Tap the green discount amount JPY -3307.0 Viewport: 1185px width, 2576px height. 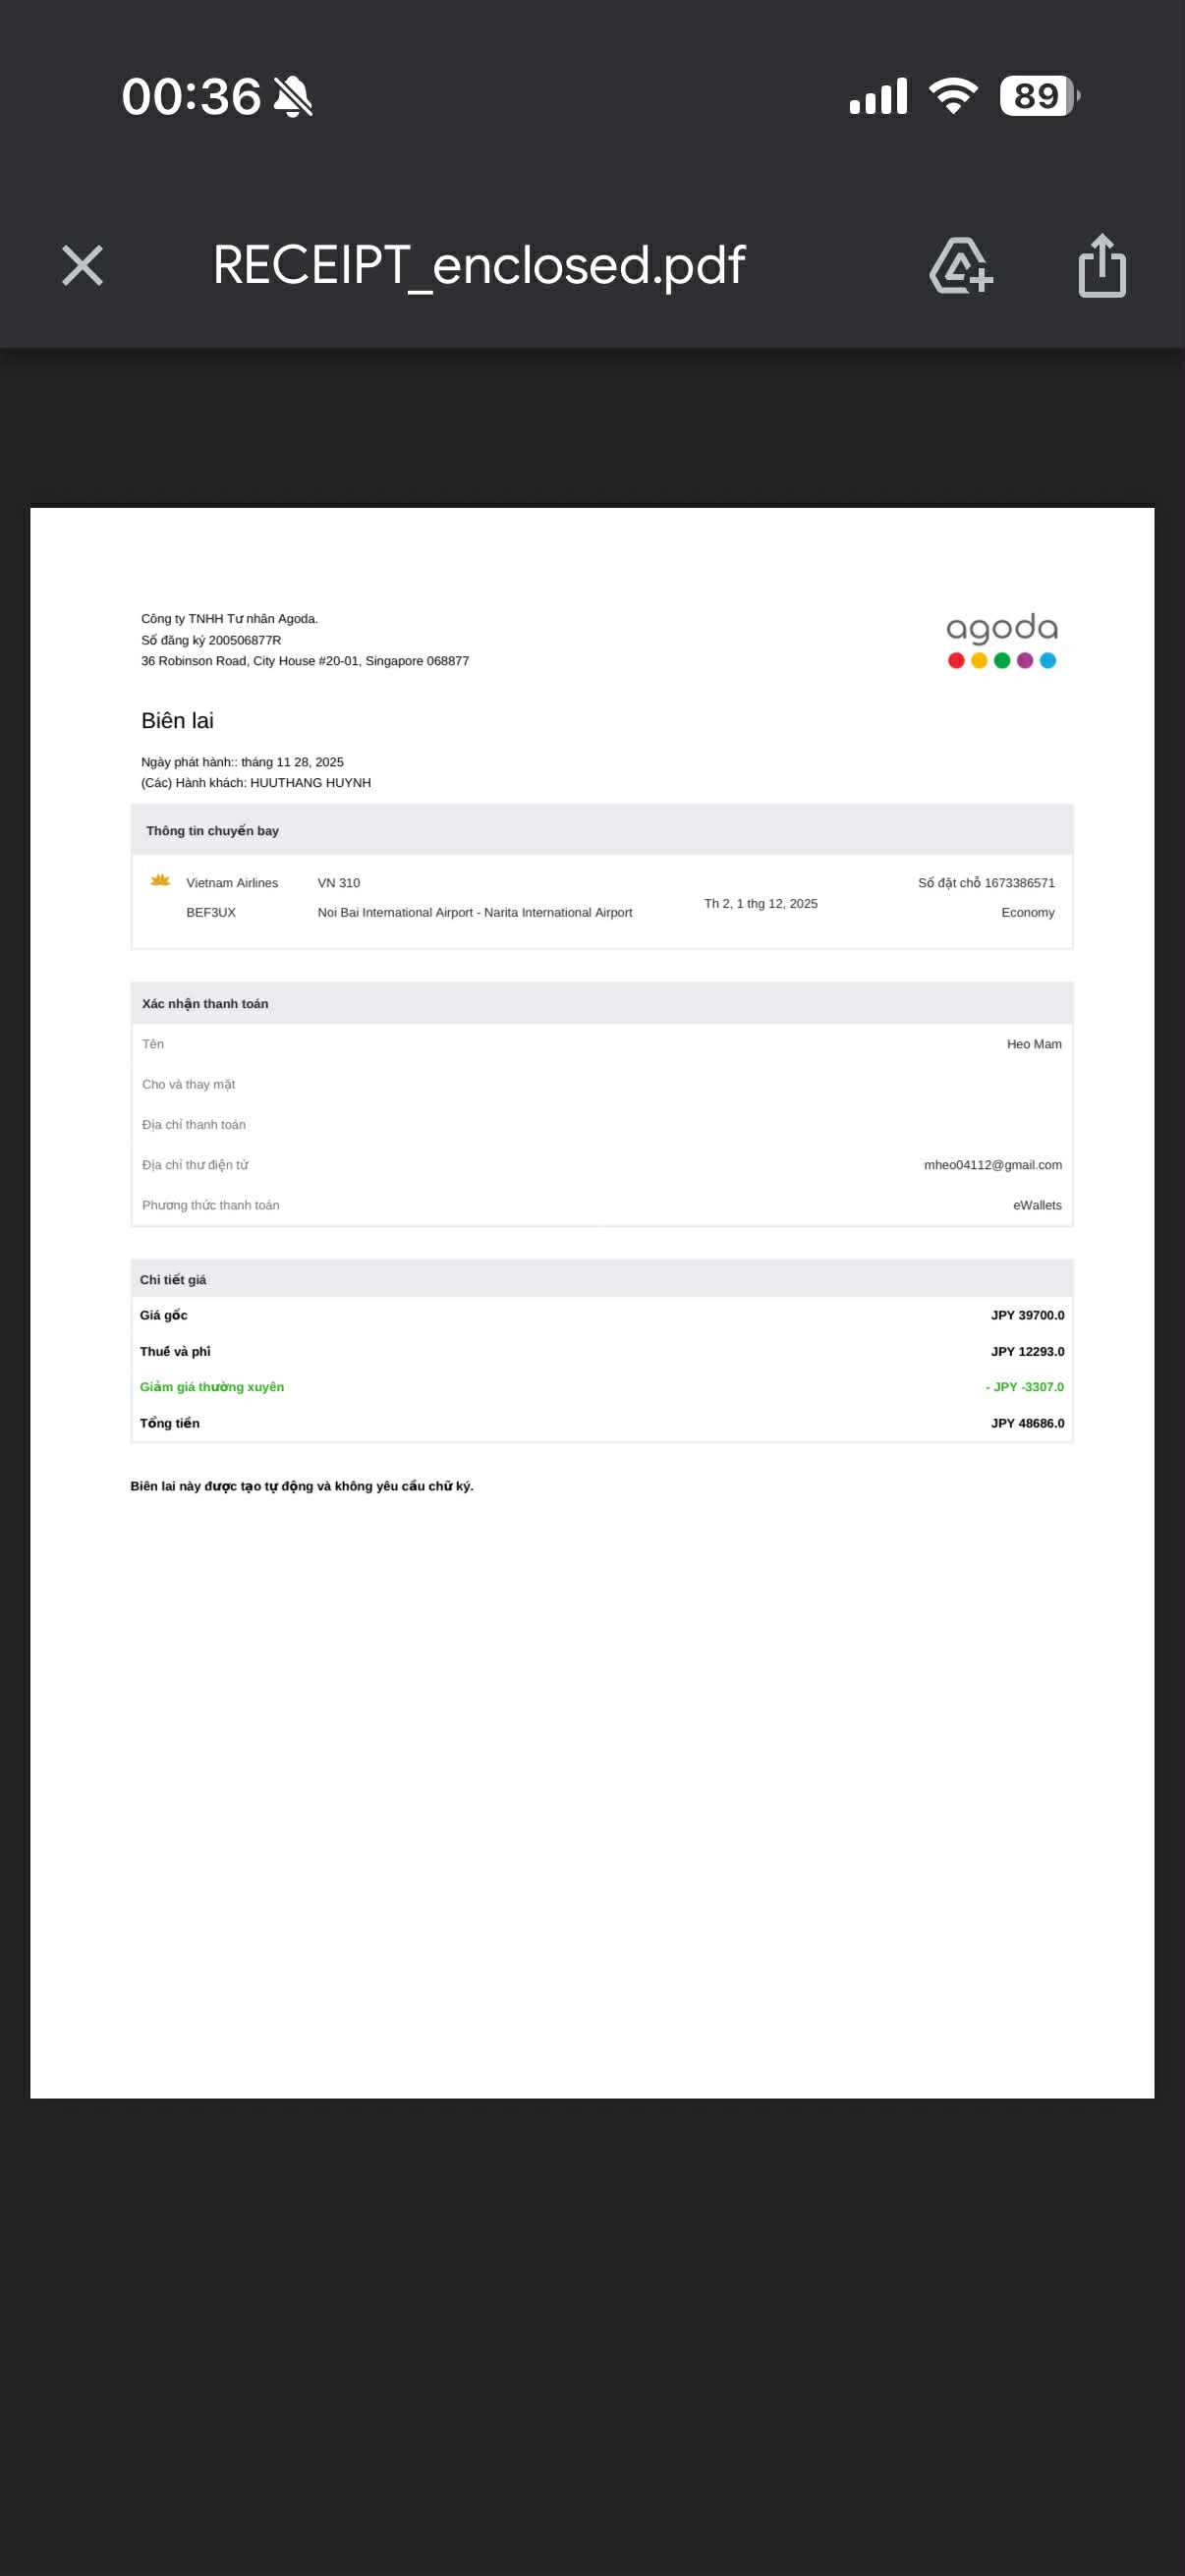(x=1025, y=1387)
